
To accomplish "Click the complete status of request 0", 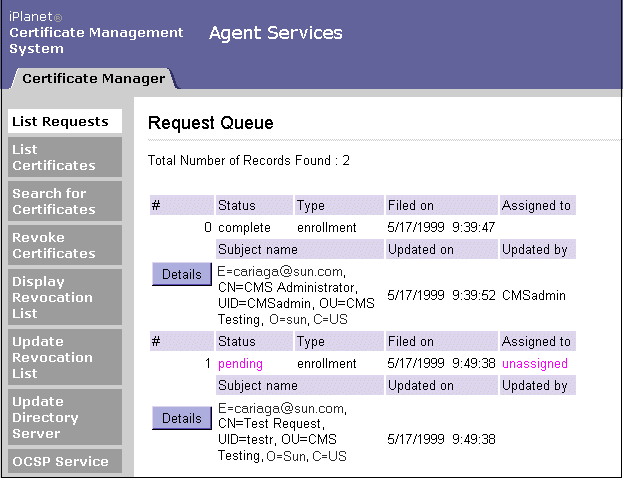I will point(244,228).
